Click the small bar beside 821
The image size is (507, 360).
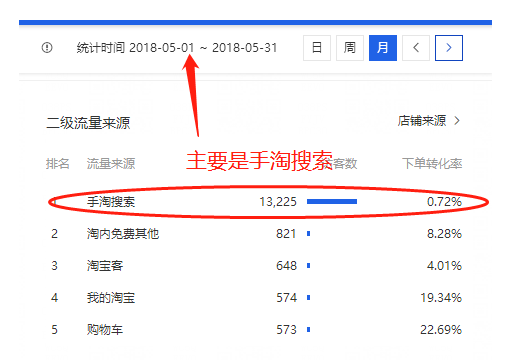(309, 234)
